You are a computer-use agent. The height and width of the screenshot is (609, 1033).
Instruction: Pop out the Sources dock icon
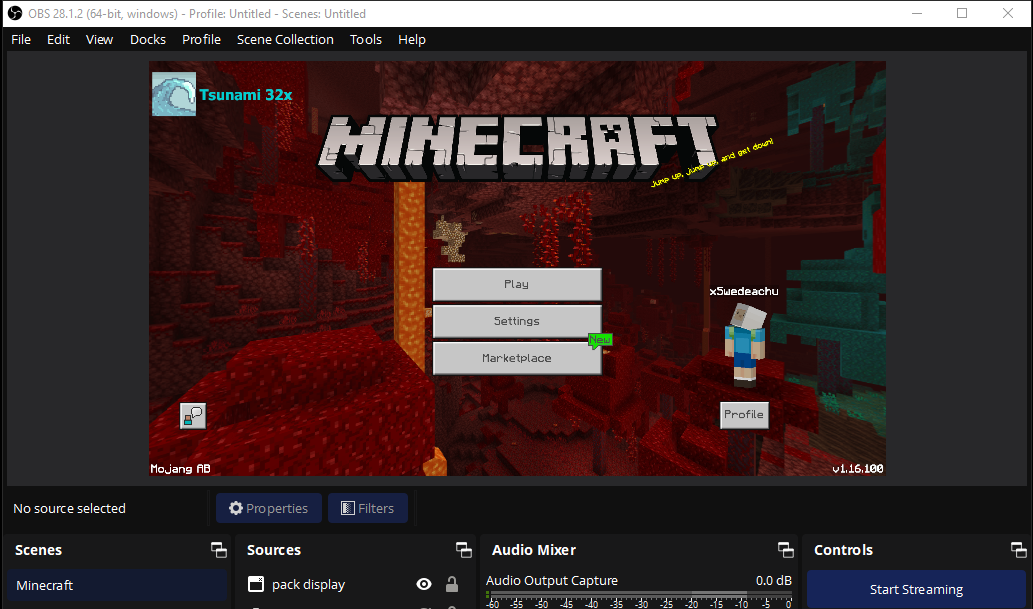[463, 549]
